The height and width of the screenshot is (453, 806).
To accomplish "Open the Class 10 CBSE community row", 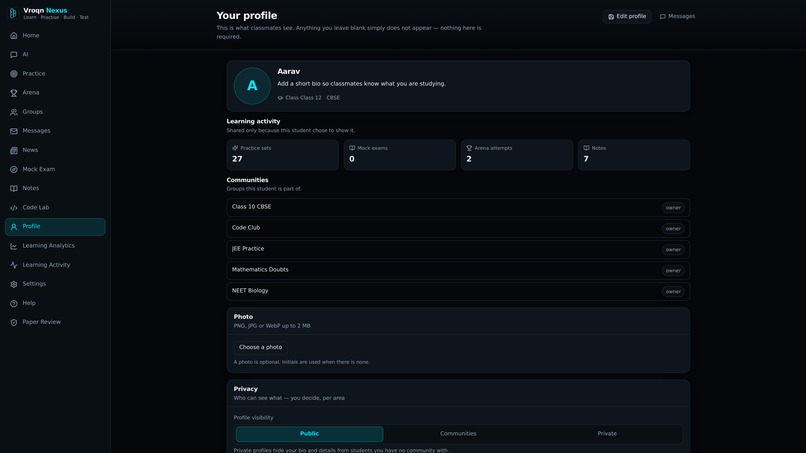I will tap(458, 207).
